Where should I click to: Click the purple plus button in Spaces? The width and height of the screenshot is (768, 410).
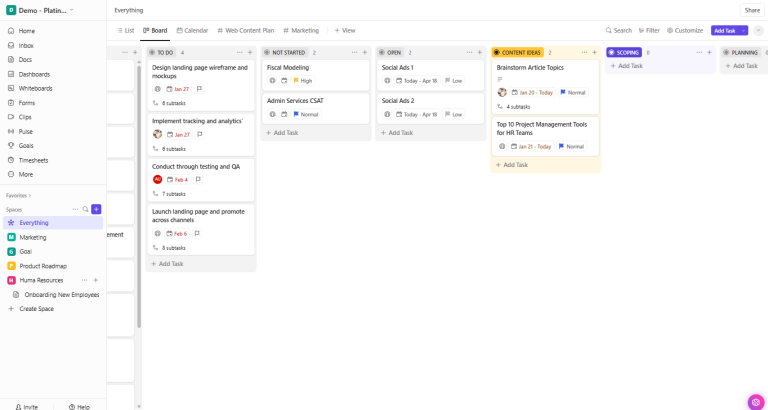(x=96, y=209)
